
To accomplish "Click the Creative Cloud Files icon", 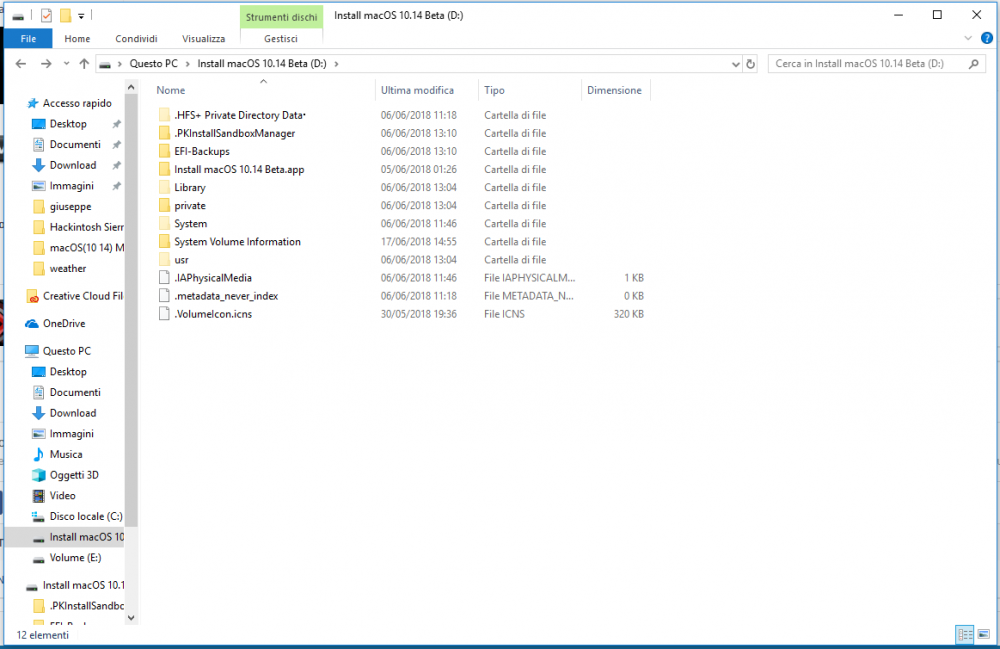I will (x=32, y=296).
